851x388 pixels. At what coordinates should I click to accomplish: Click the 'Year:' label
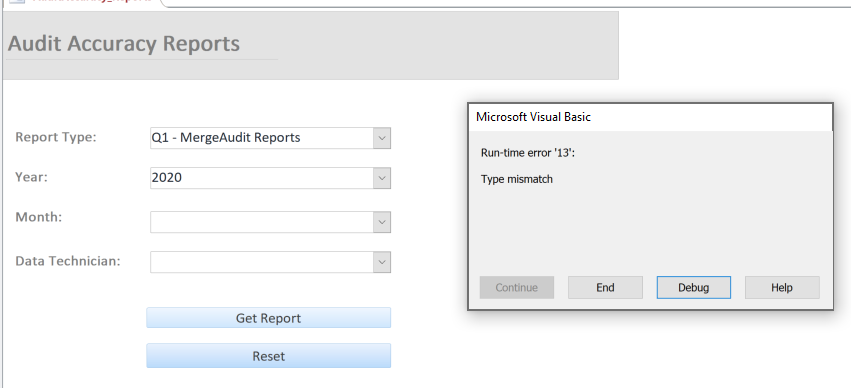31,177
